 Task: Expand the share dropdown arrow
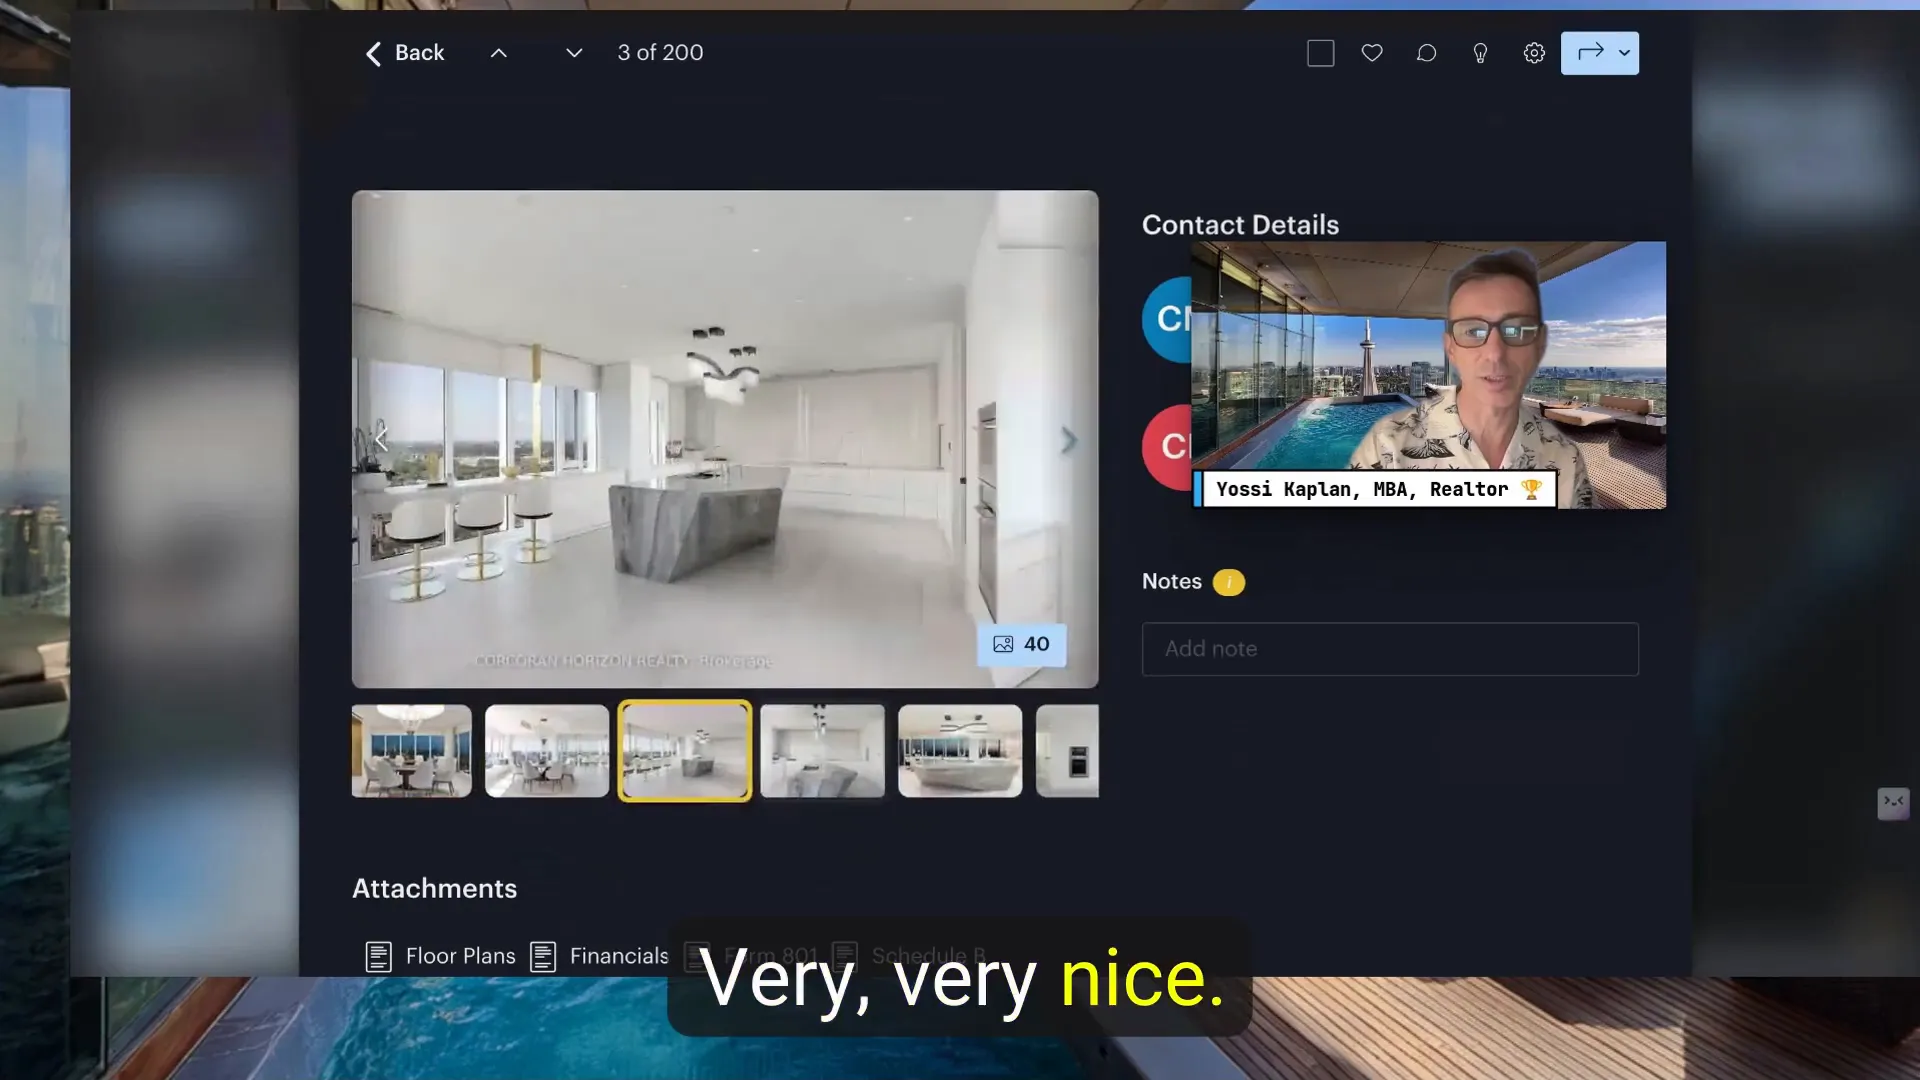point(1625,52)
